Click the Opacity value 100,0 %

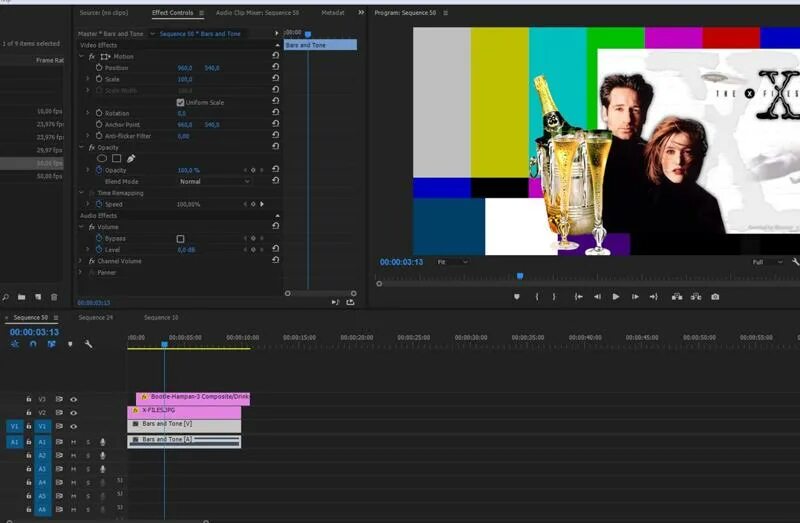tap(188, 170)
